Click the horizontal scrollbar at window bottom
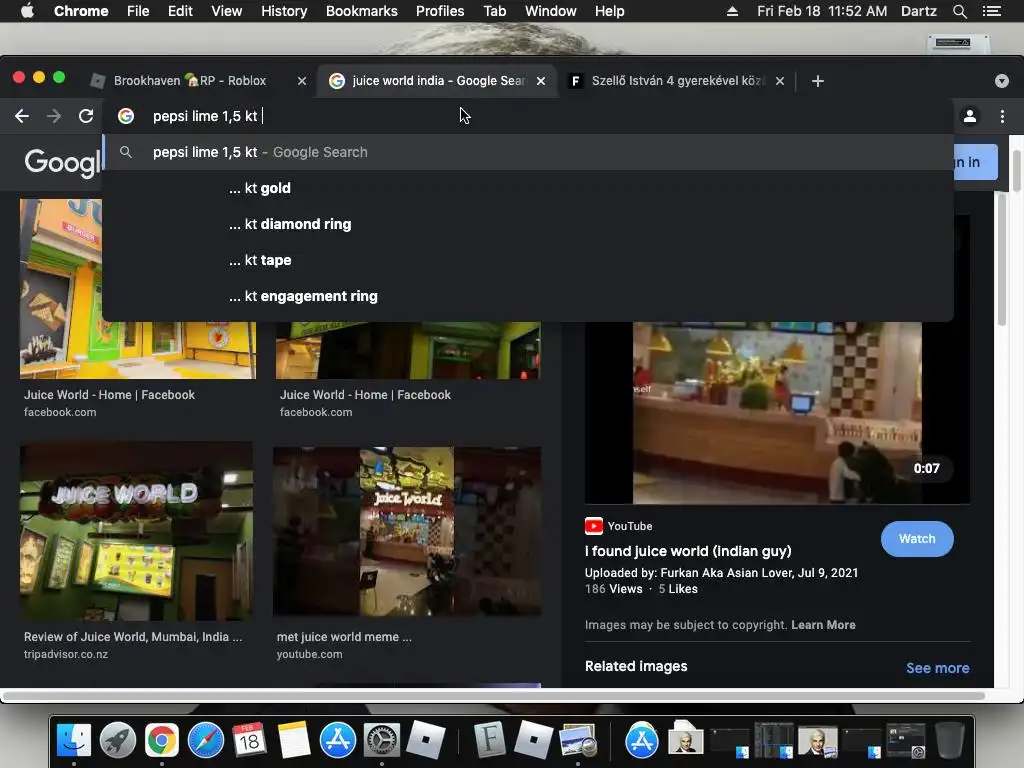This screenshot has height=768, width=1024. click(x=494, y=696)
